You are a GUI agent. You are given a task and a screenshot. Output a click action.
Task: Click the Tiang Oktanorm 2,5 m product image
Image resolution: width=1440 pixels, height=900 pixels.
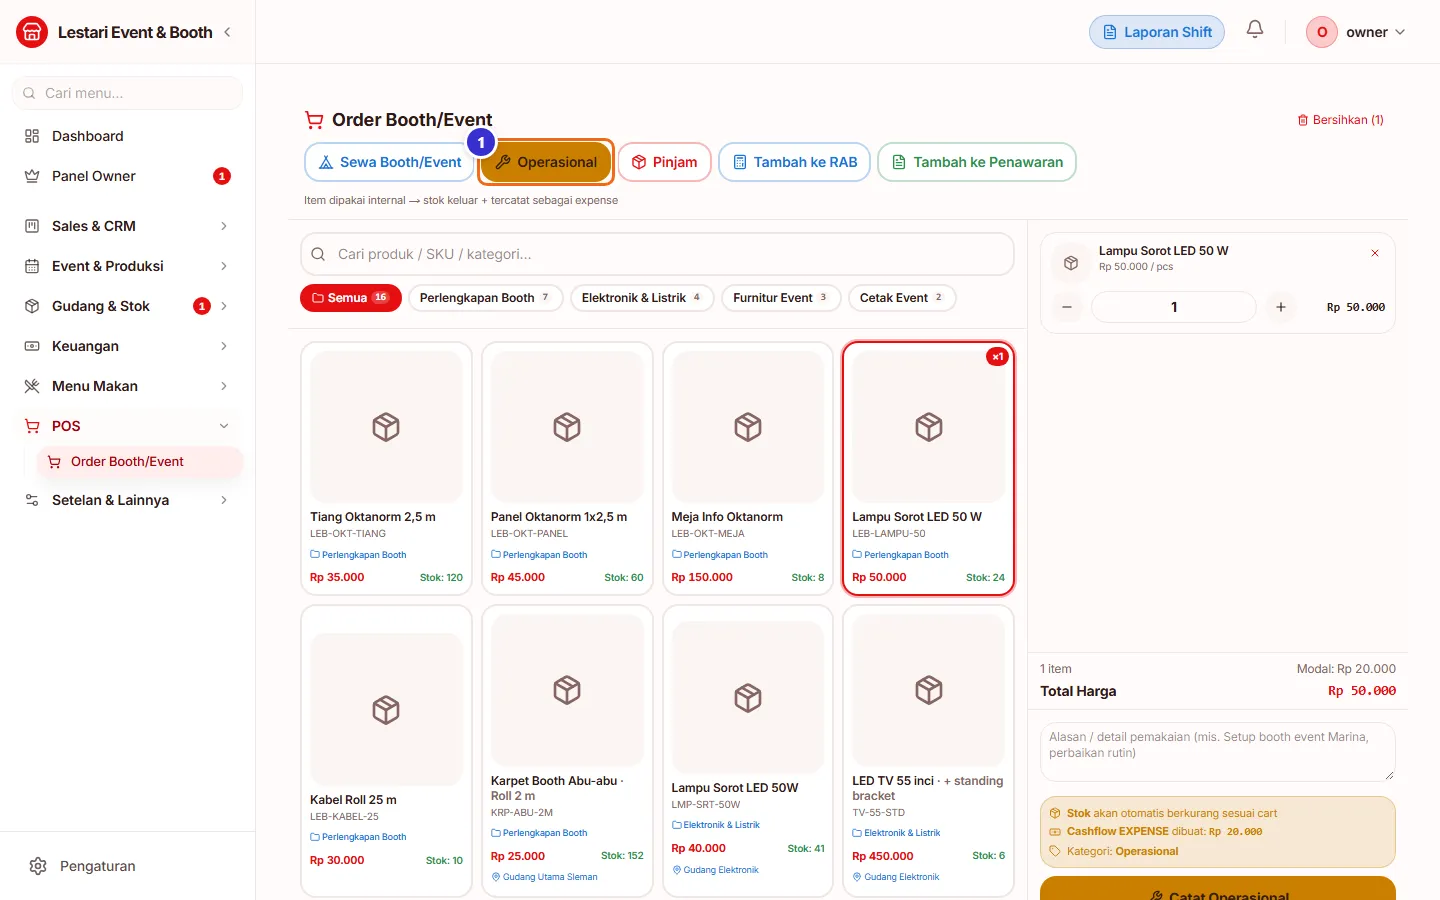(386, 427)
